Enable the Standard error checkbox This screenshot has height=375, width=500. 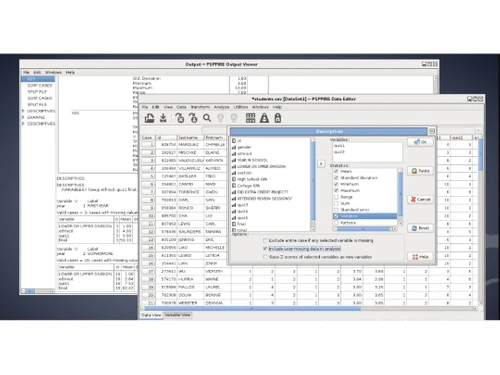click(336, 210)
